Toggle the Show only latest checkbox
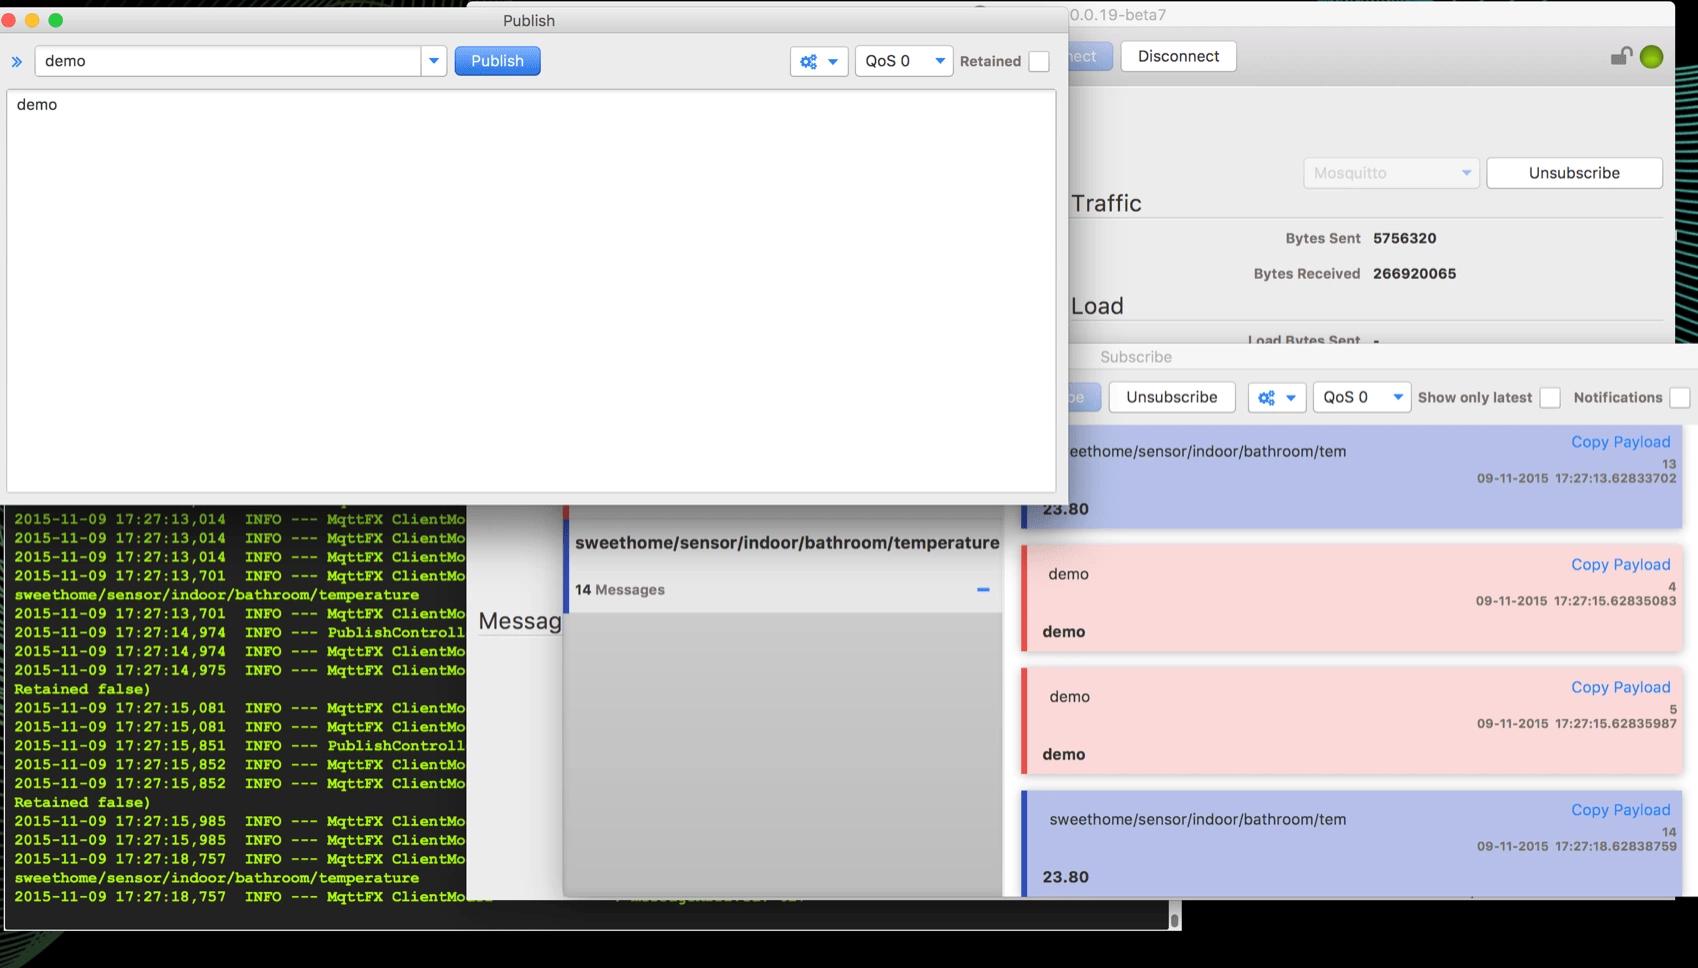Viewport: 1698px width, 968px height. point(1549,398)
